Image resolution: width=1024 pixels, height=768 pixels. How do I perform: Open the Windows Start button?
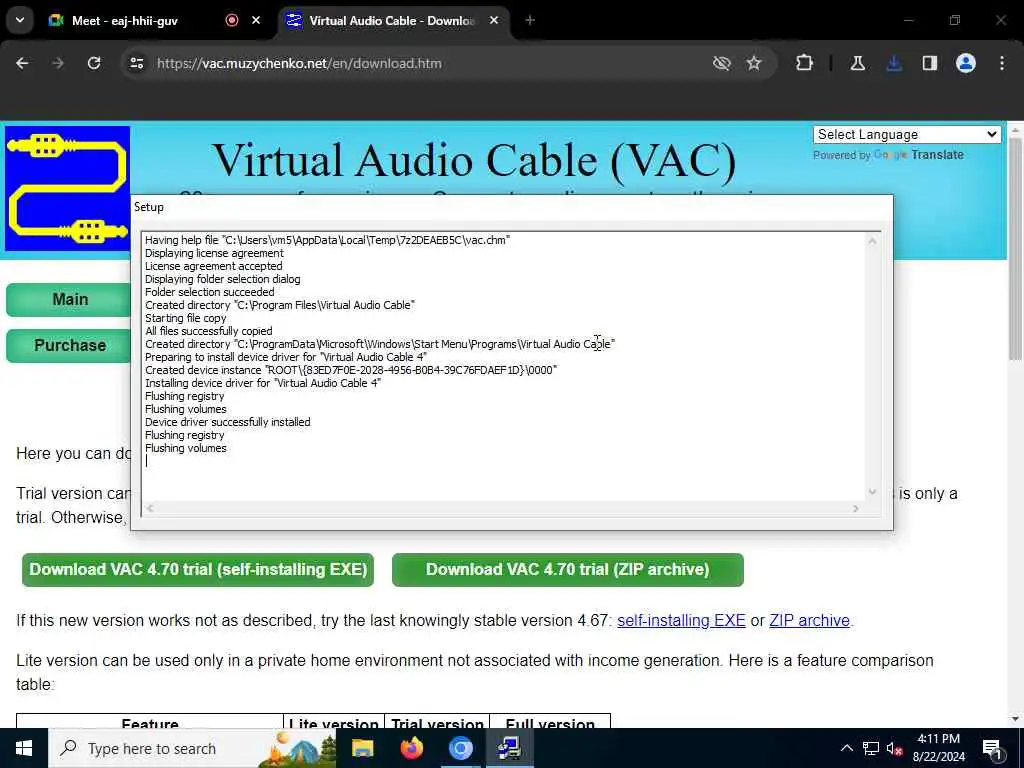click(24, 748)
